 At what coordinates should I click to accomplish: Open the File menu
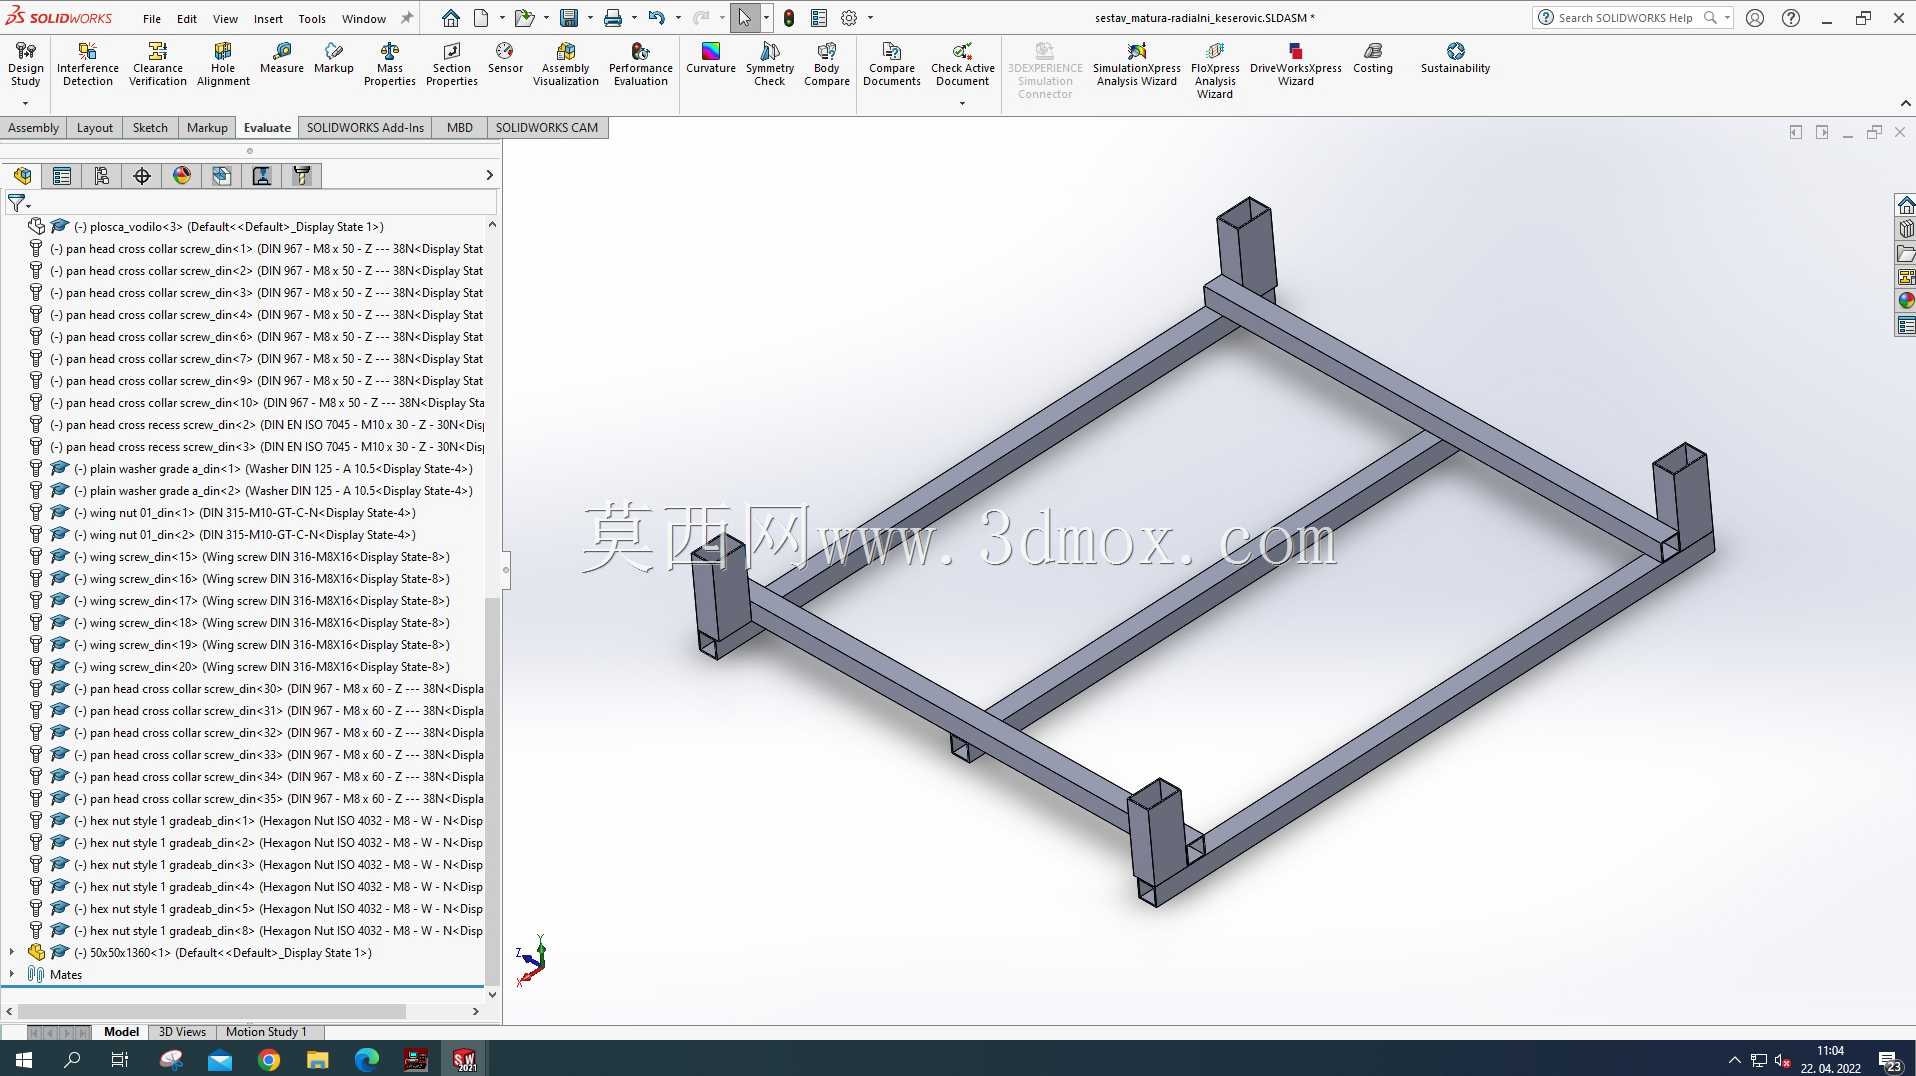pos(152,18)
